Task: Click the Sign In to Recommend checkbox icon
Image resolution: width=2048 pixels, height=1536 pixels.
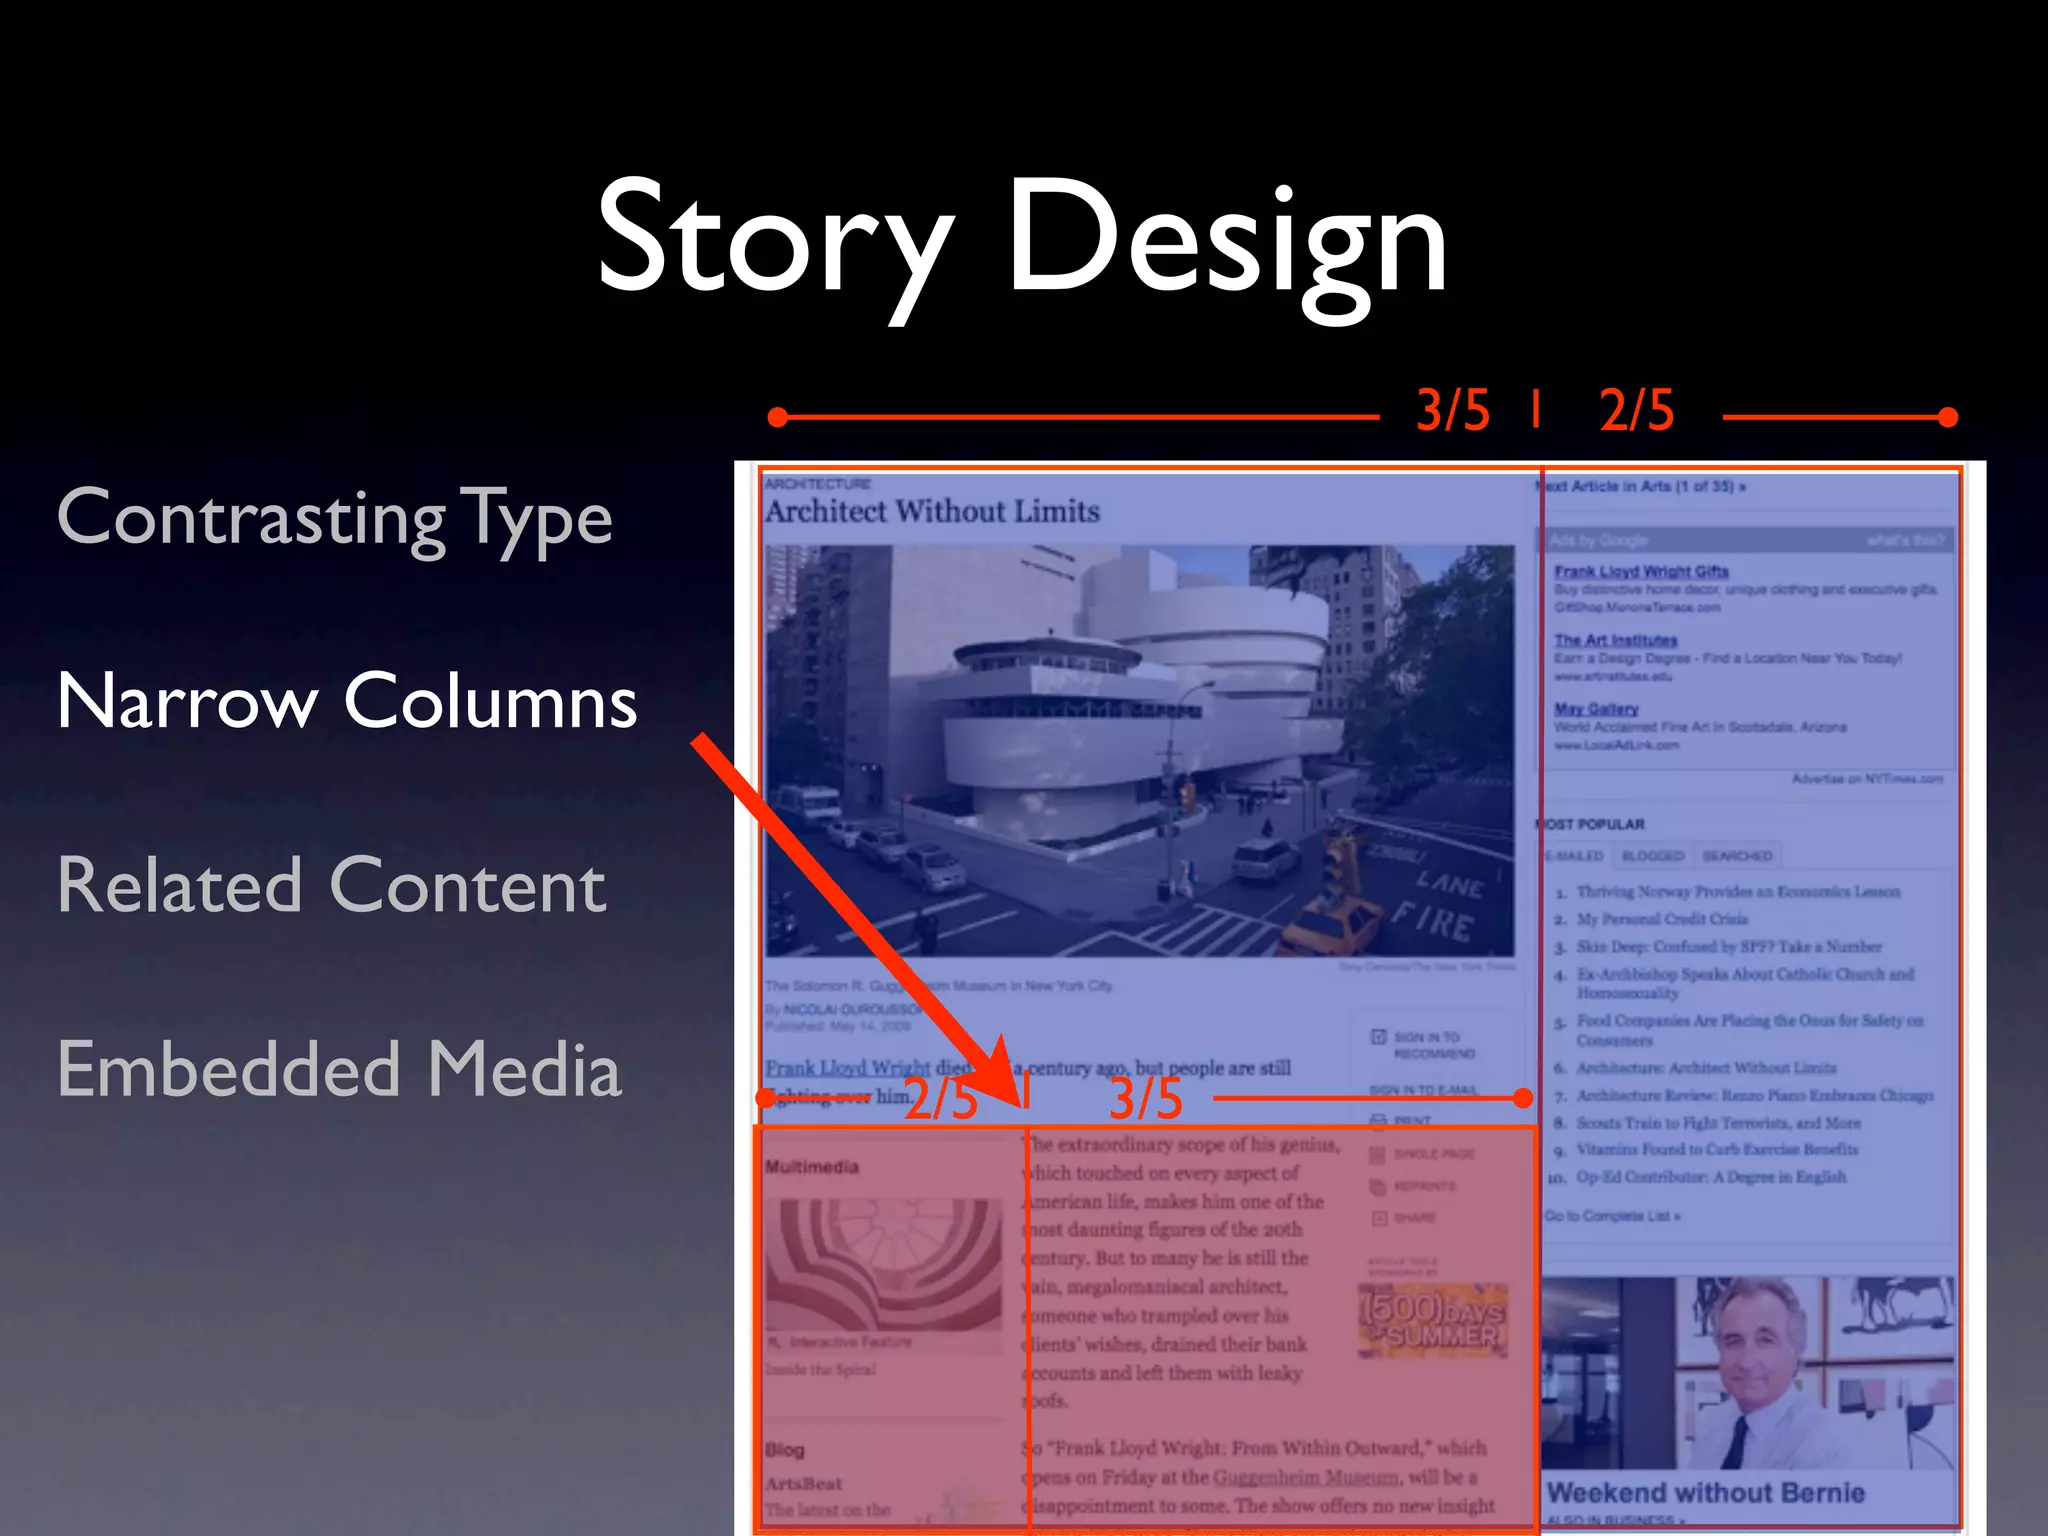Action: pos(1378,1036)
